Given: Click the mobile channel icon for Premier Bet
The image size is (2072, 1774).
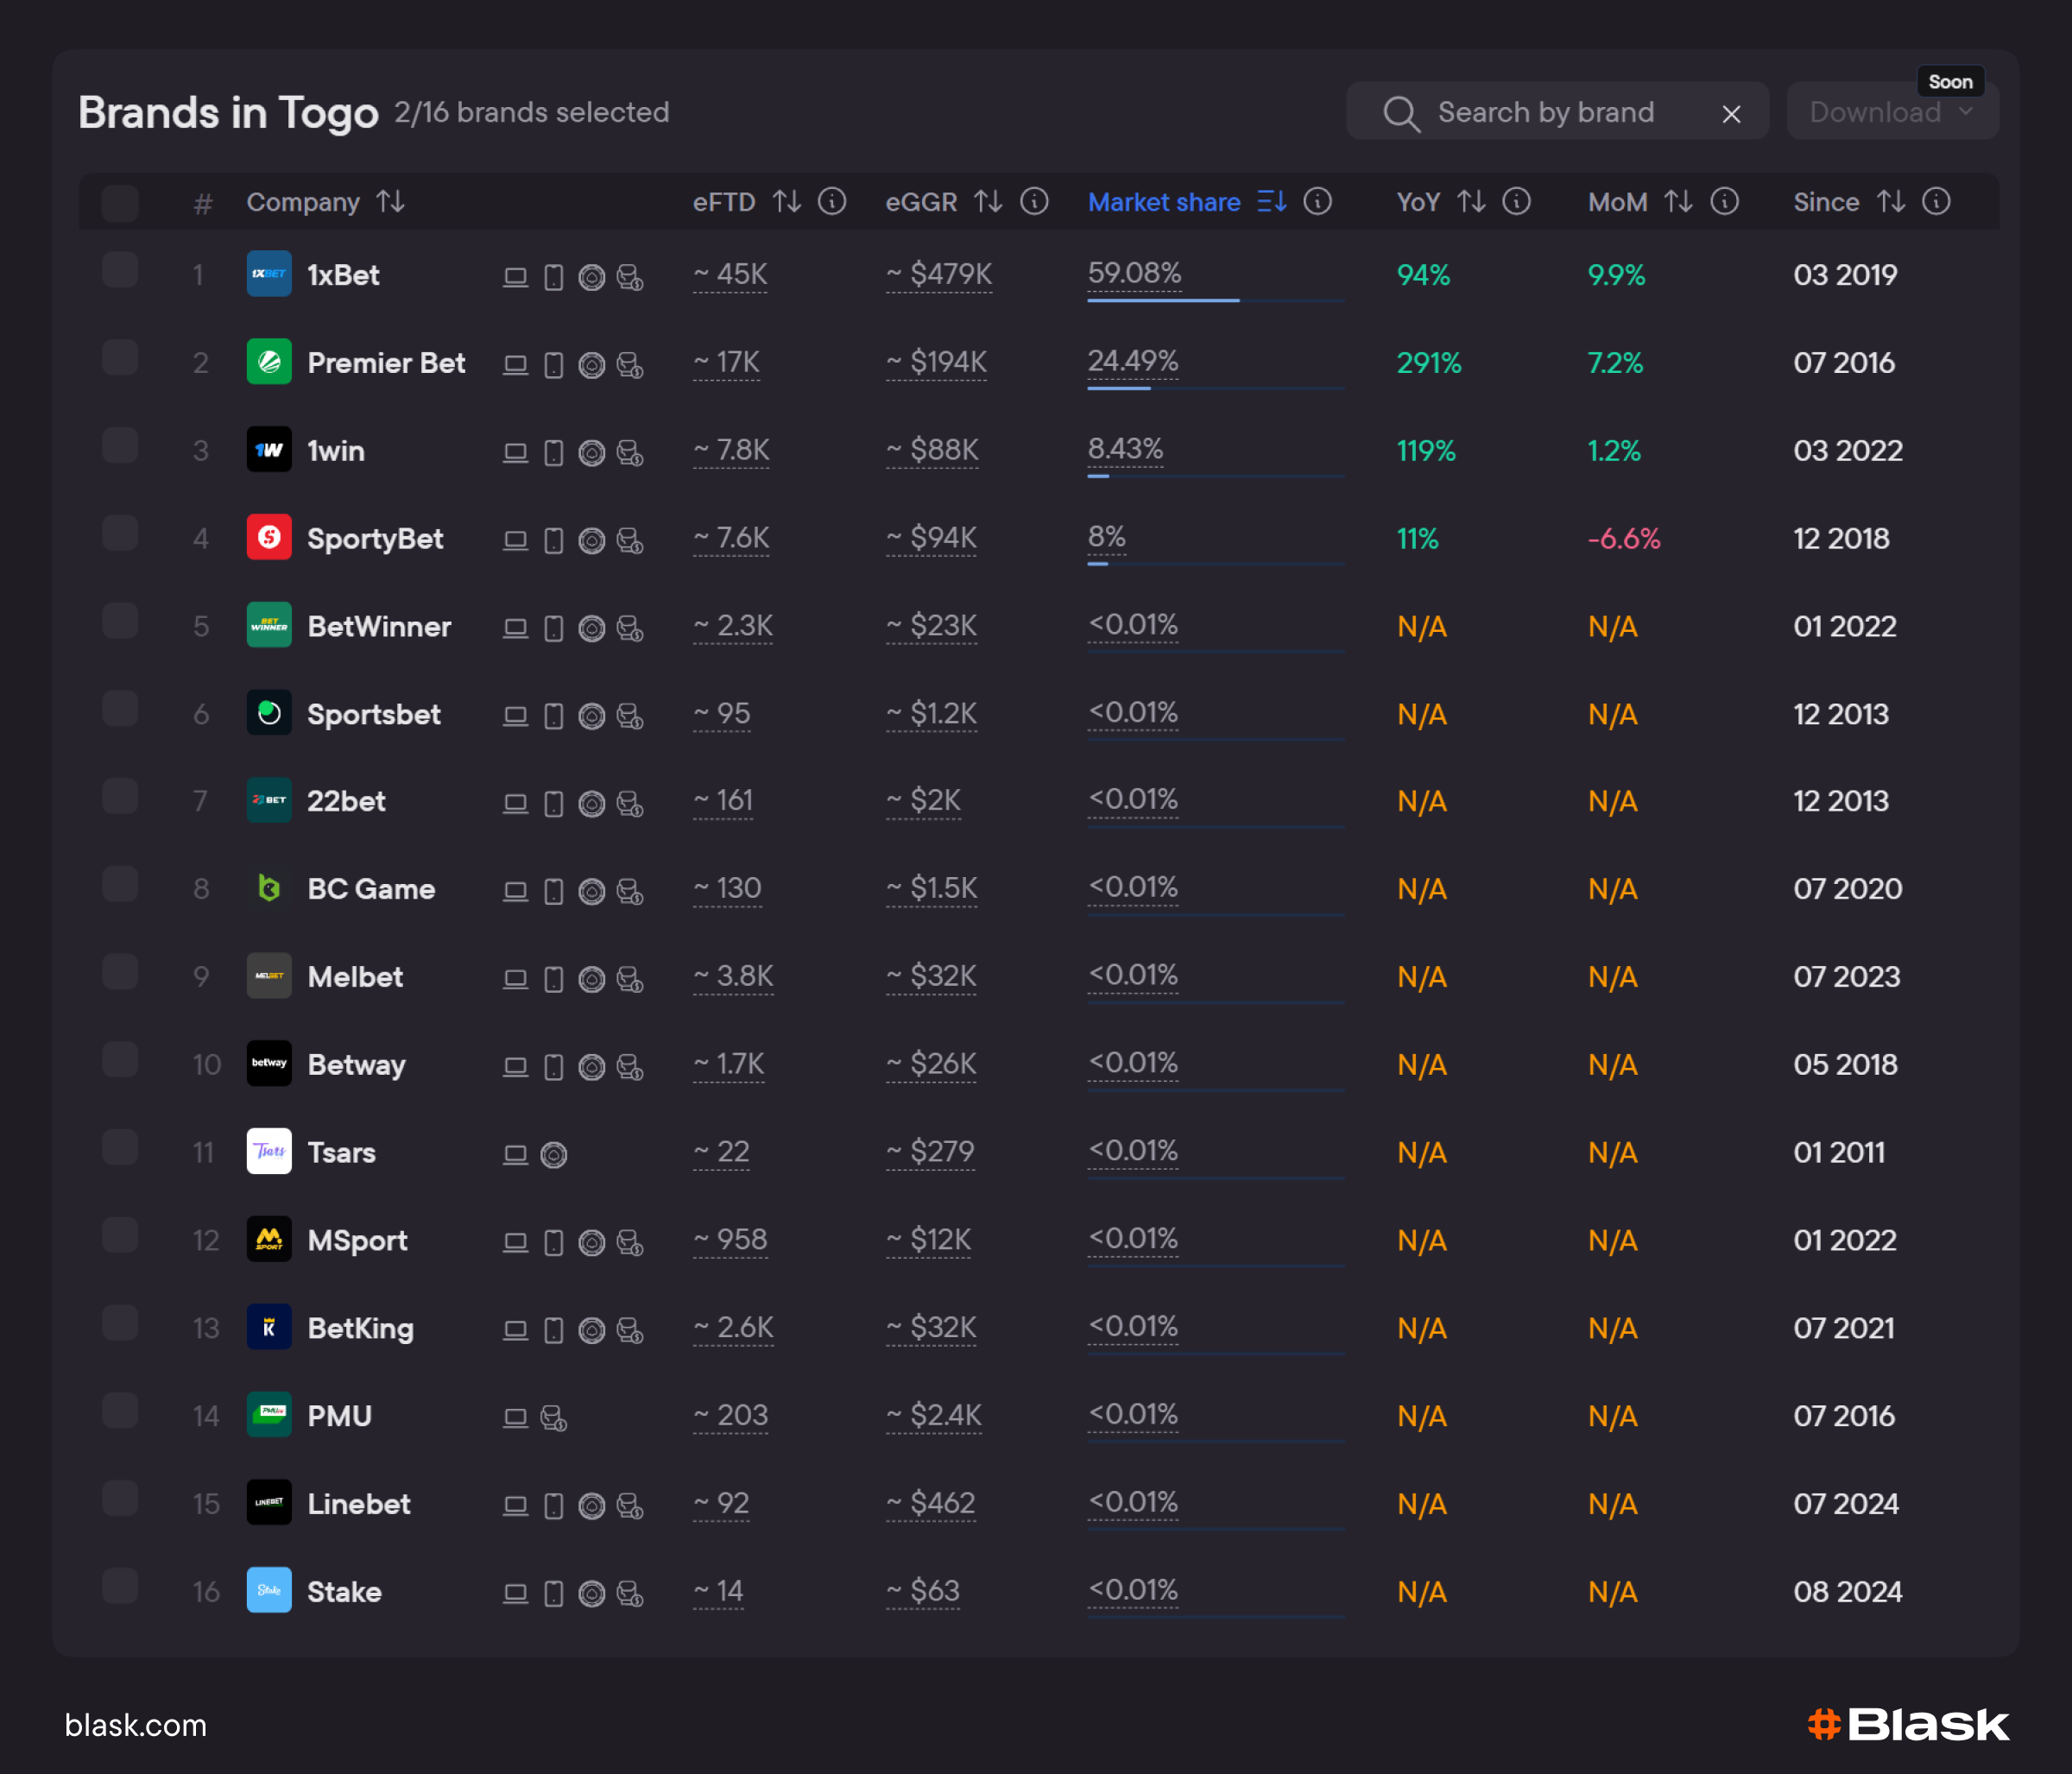Looking at the screenshot, I should [554, 364].
